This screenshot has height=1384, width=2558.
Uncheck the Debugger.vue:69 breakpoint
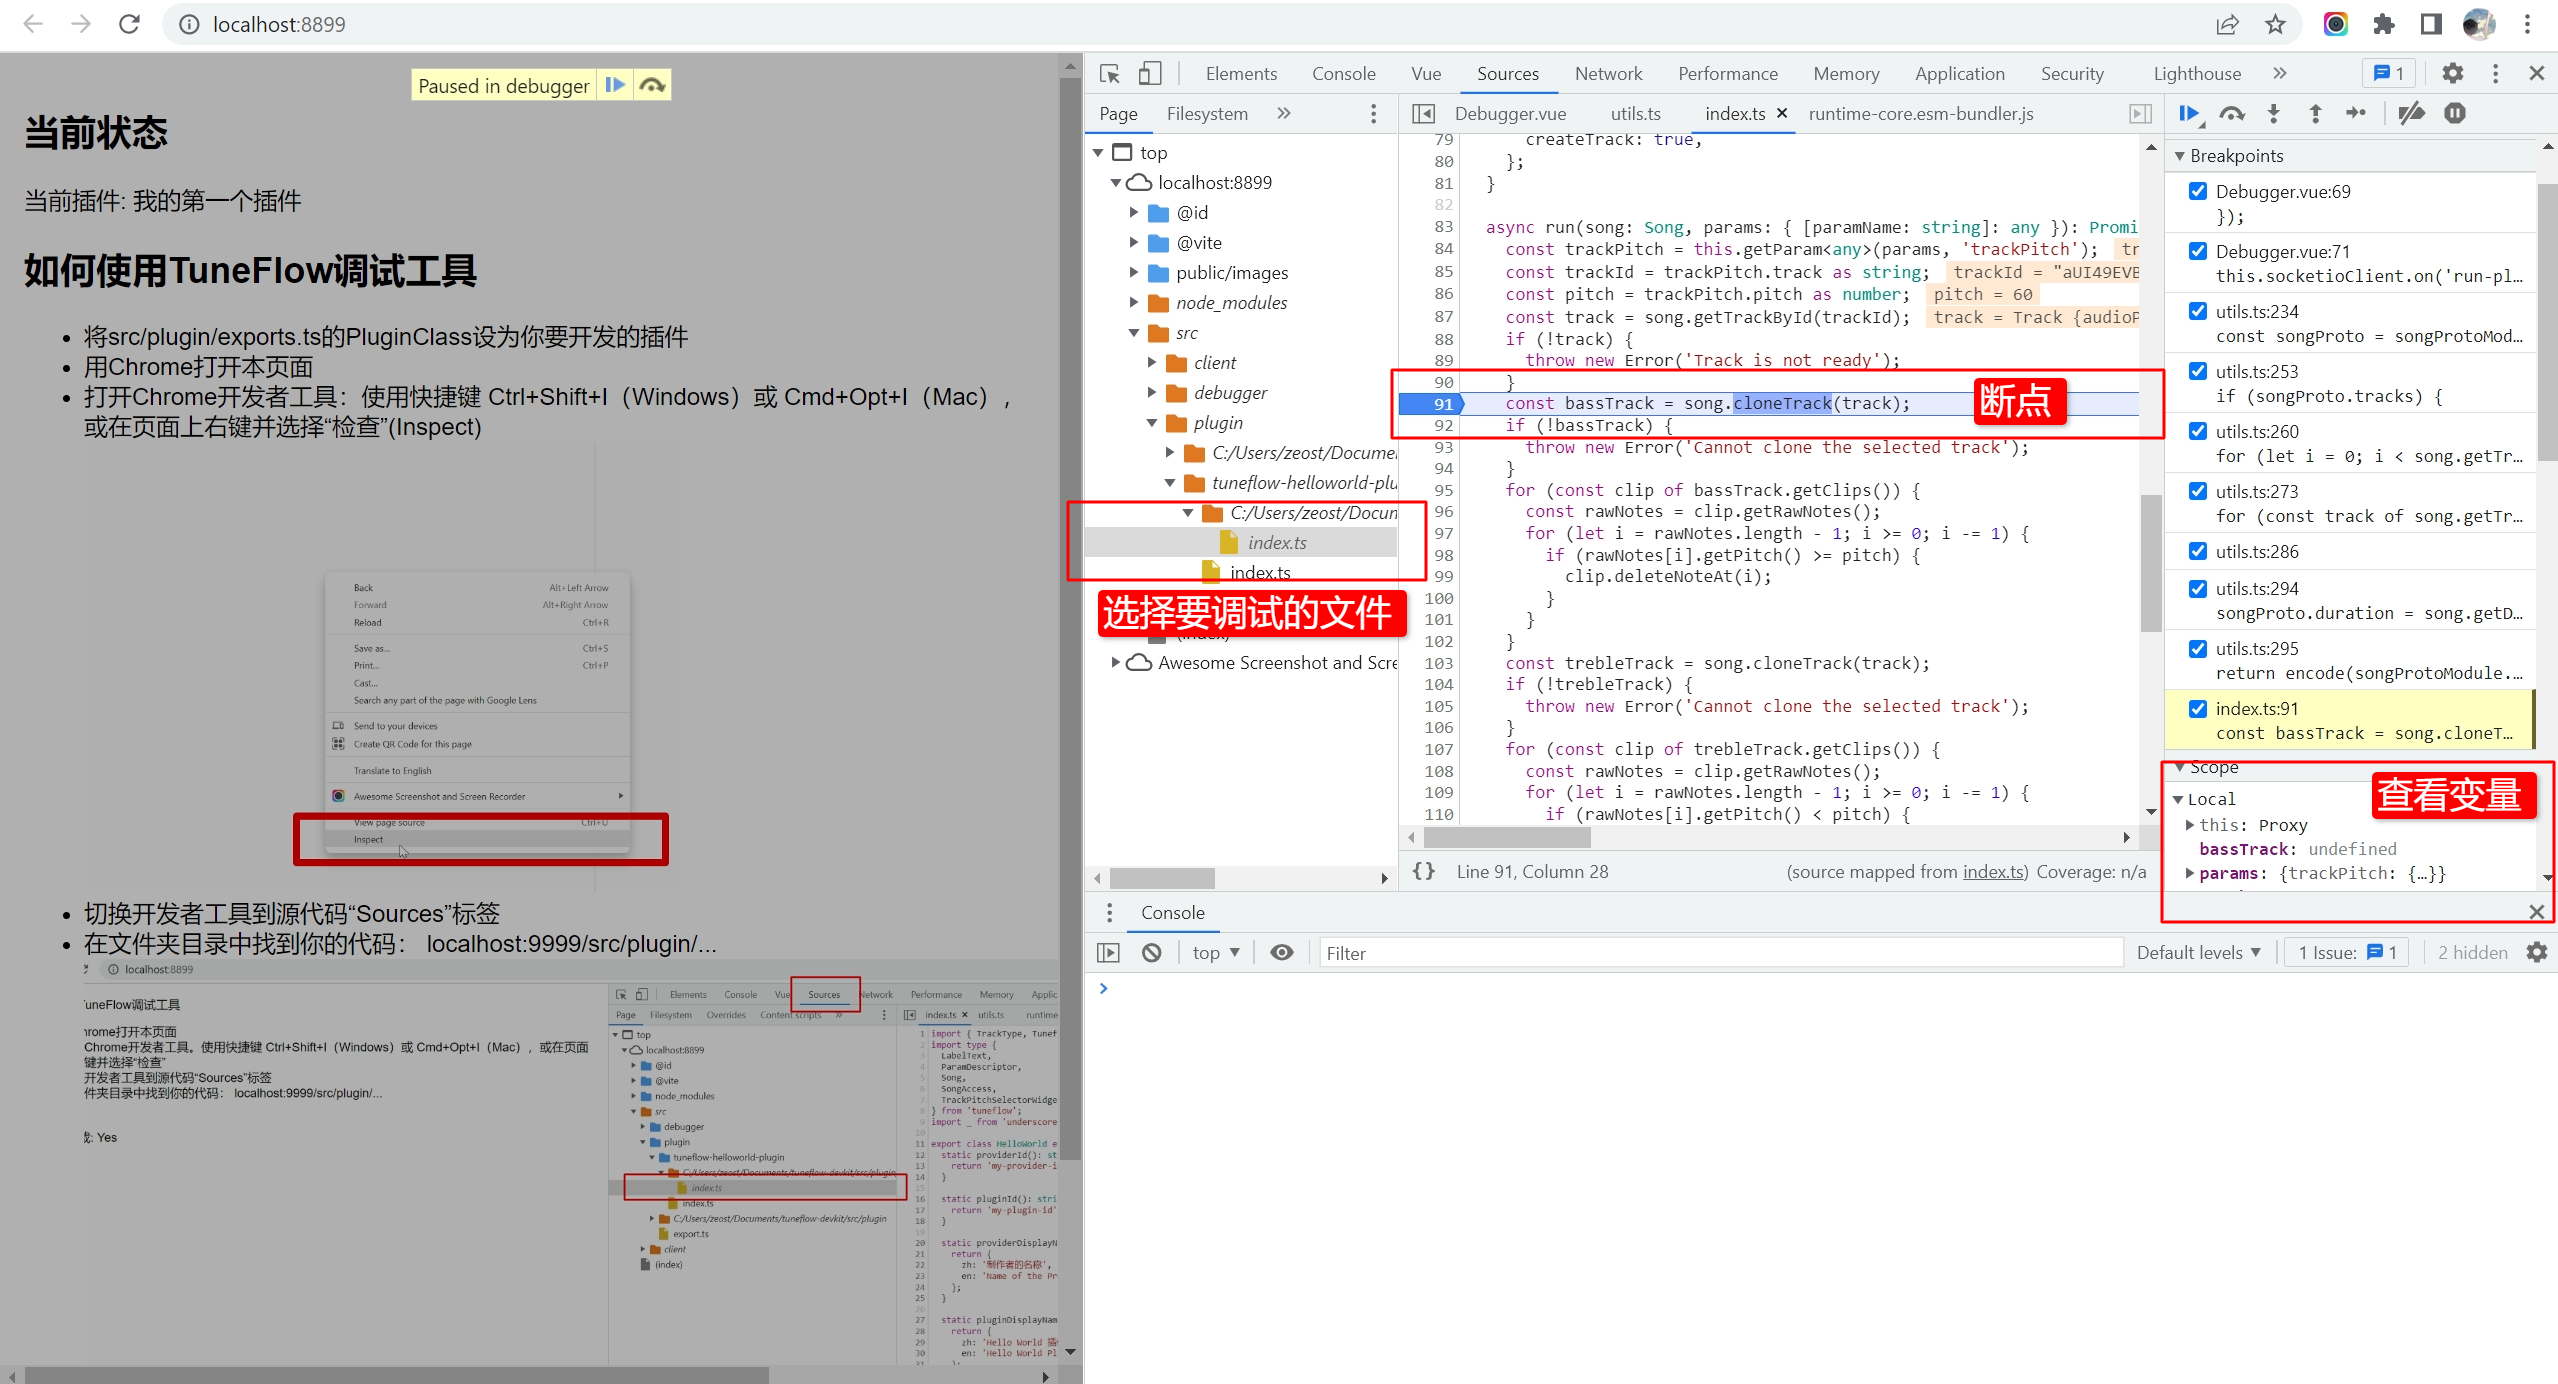point(2198,191)
